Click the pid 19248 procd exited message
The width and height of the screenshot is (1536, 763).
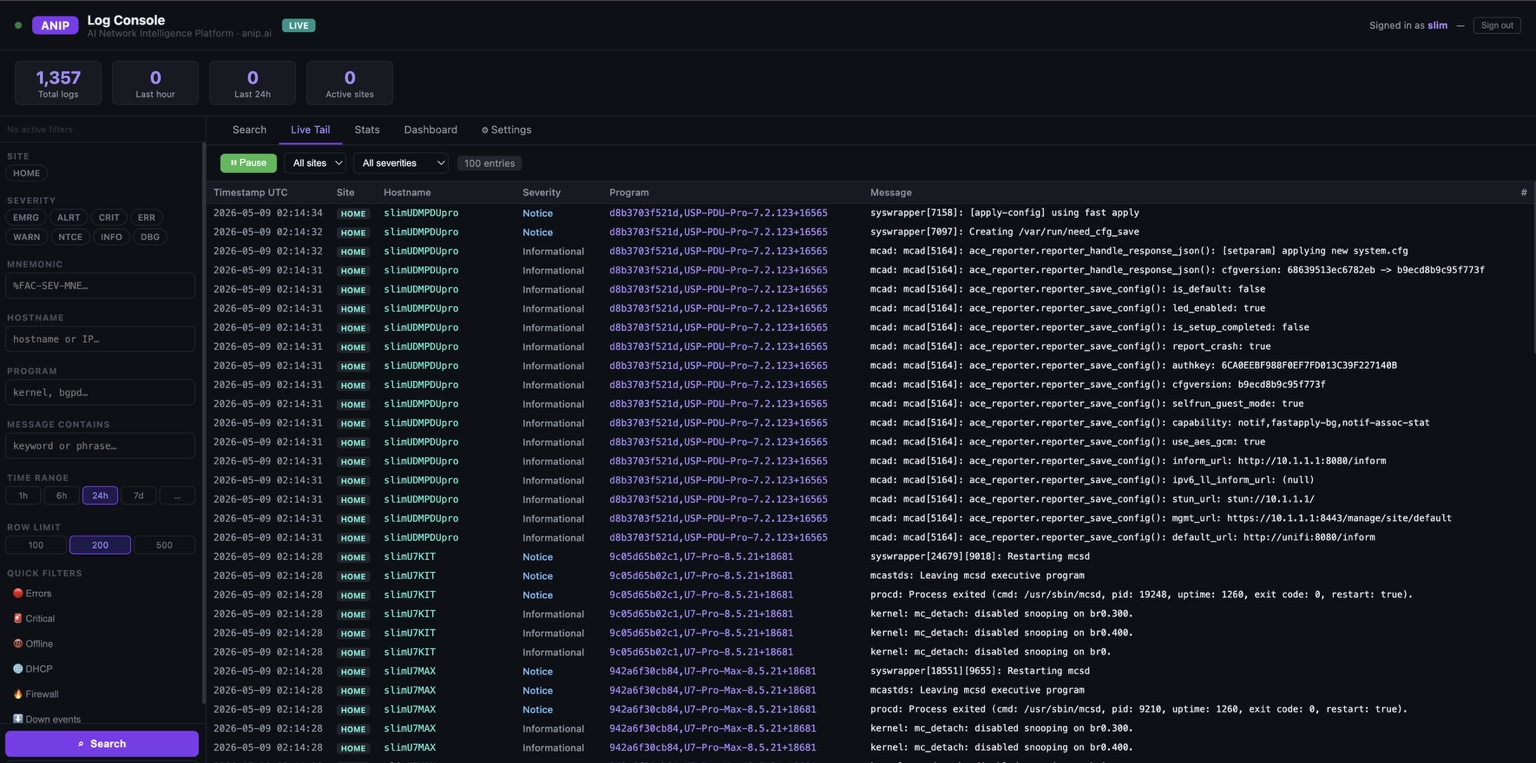[x=1141, y=595]
